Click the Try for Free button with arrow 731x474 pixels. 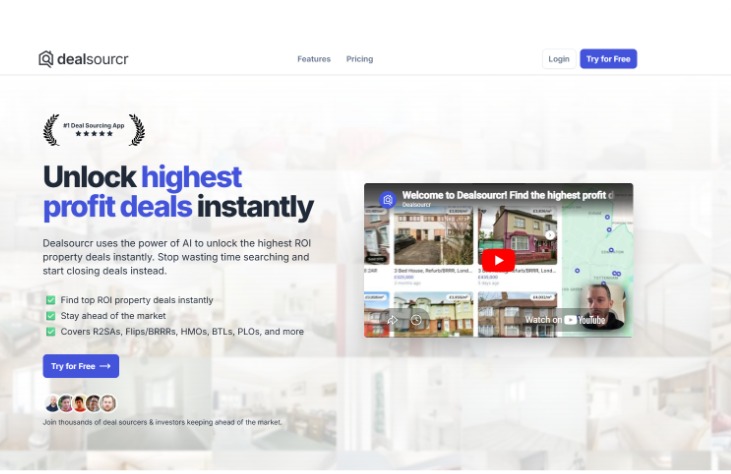coord(81,366)
